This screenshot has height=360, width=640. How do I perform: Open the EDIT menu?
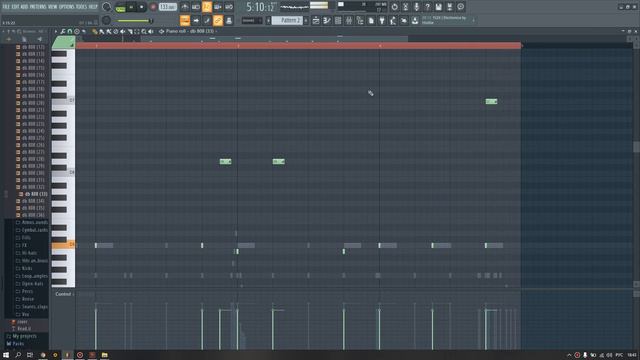[15, 7]
